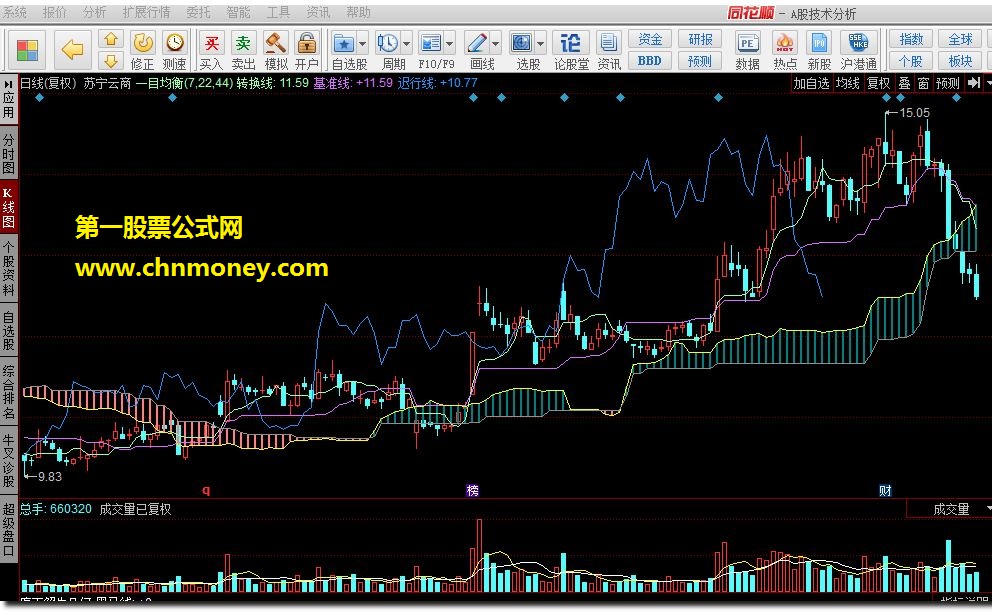Open the 模拟 gavel icon

pos(275,43)
